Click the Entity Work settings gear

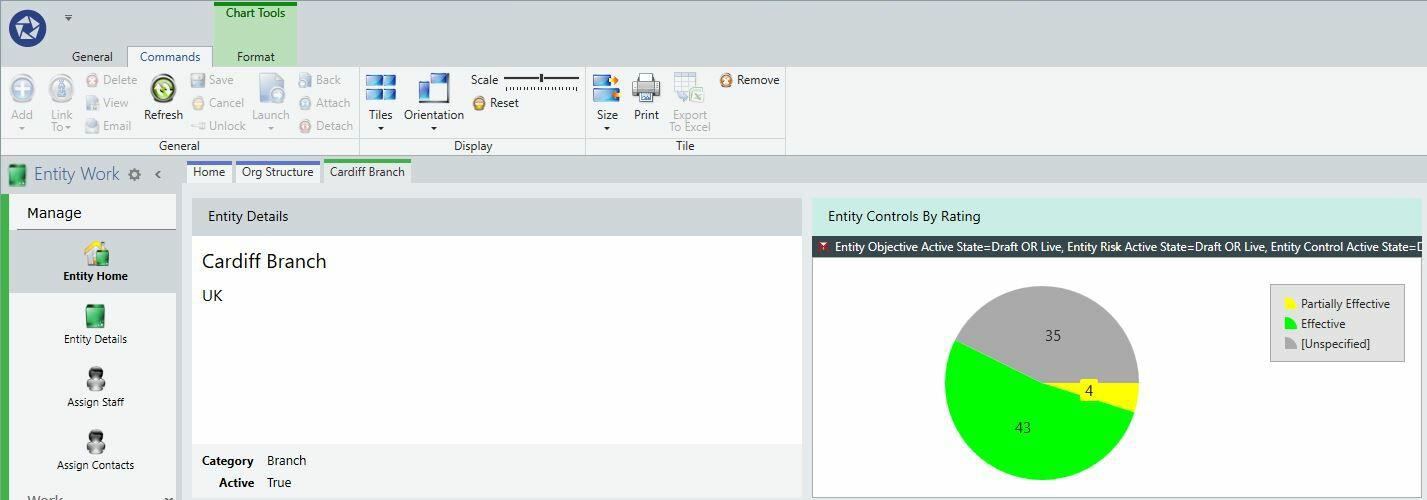coord(135,174)
